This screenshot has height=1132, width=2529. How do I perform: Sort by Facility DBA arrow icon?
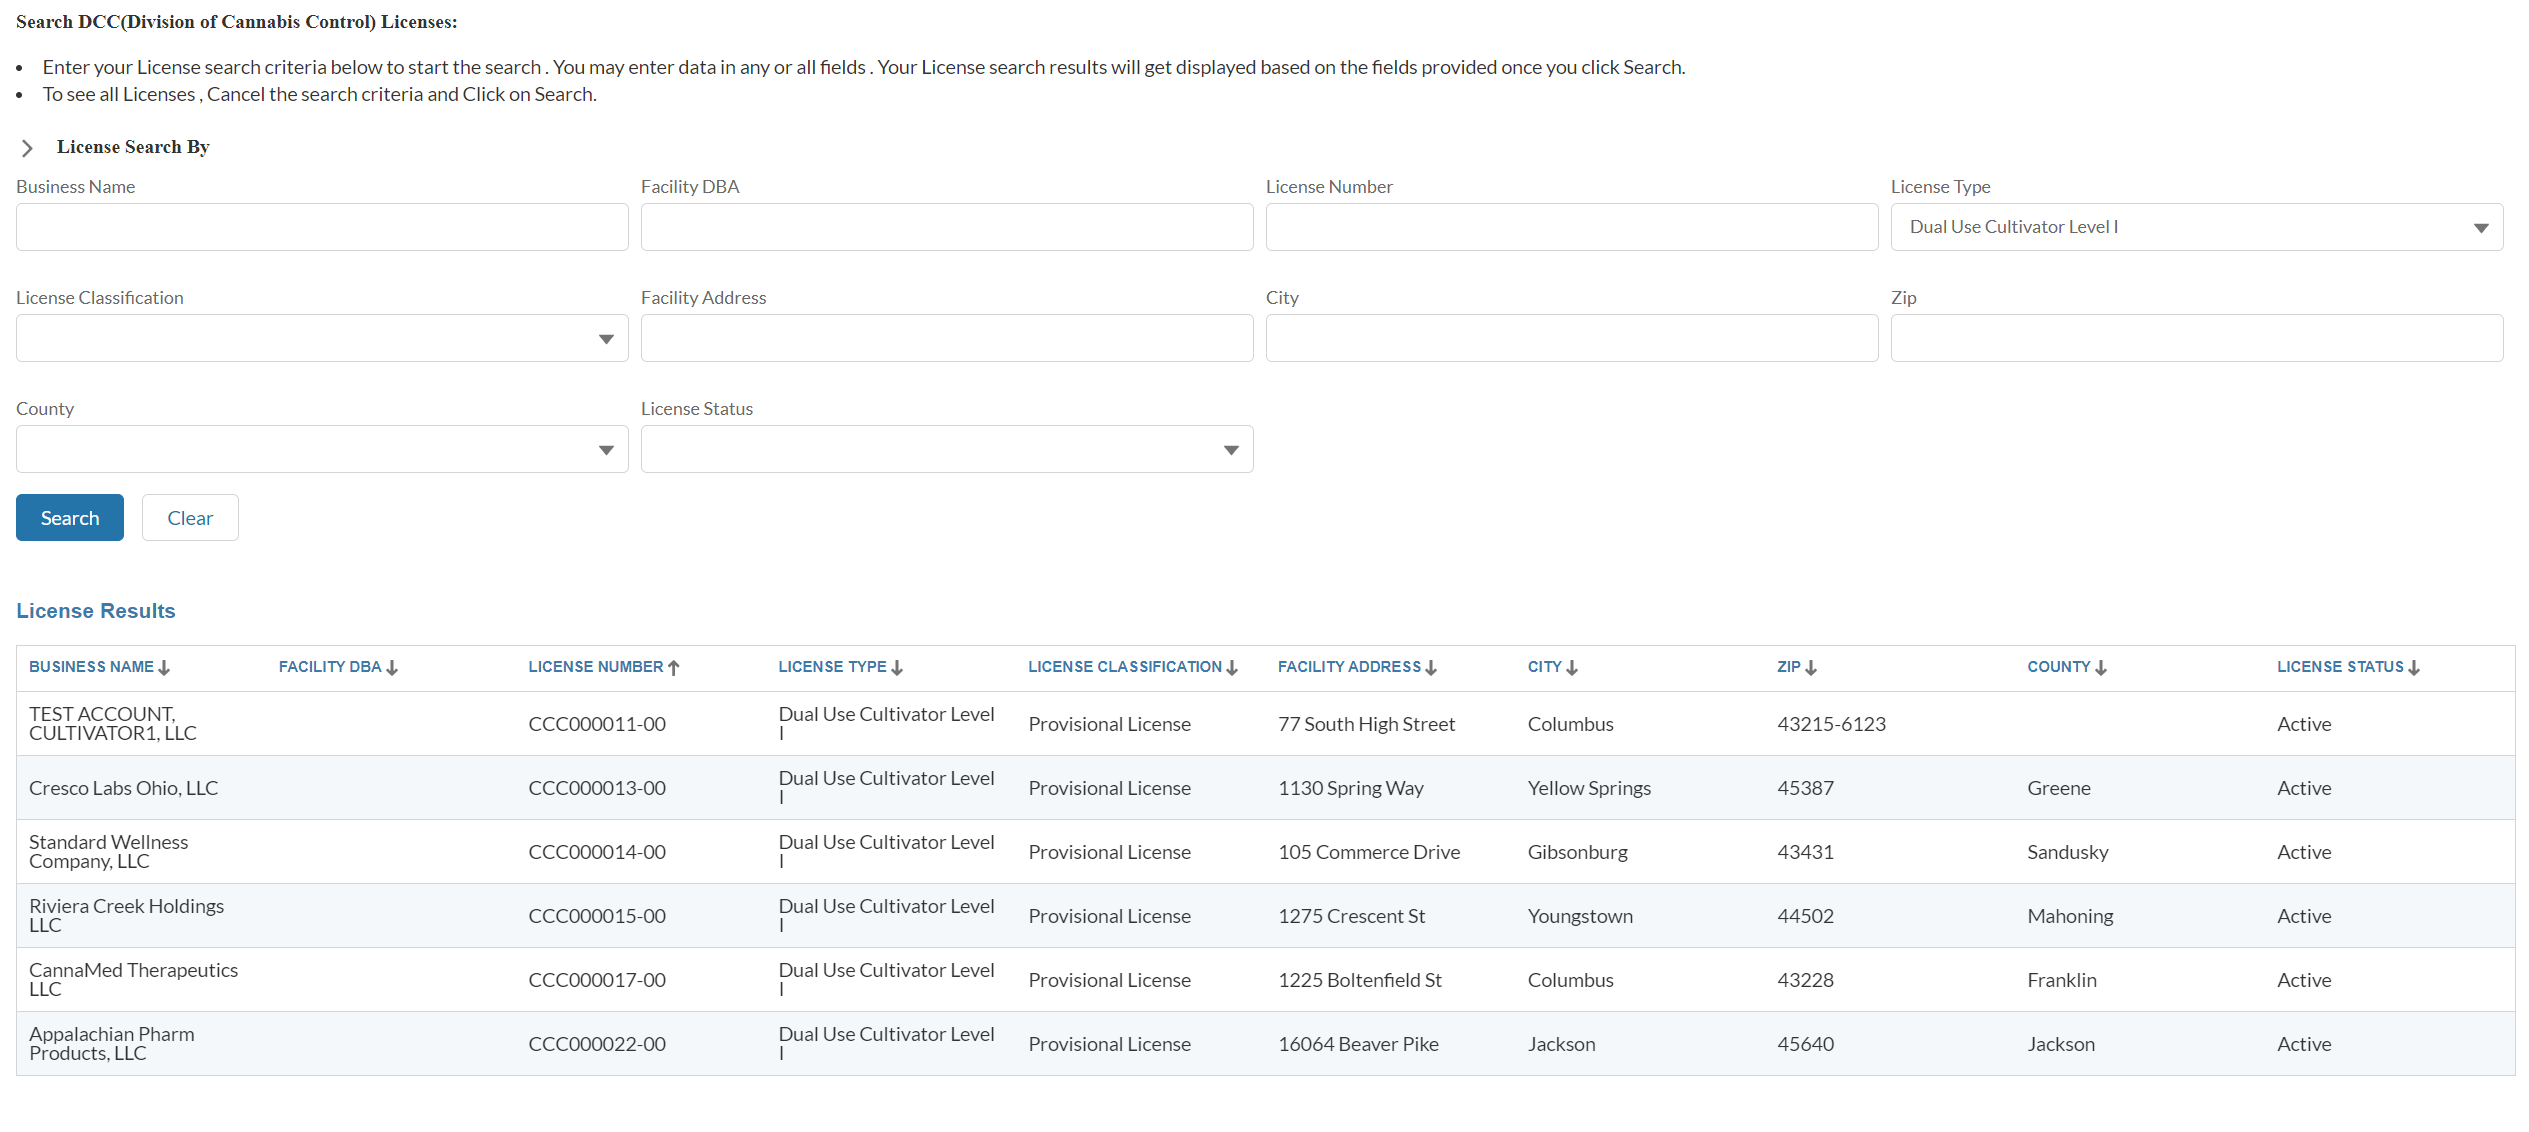pos(392,668)
